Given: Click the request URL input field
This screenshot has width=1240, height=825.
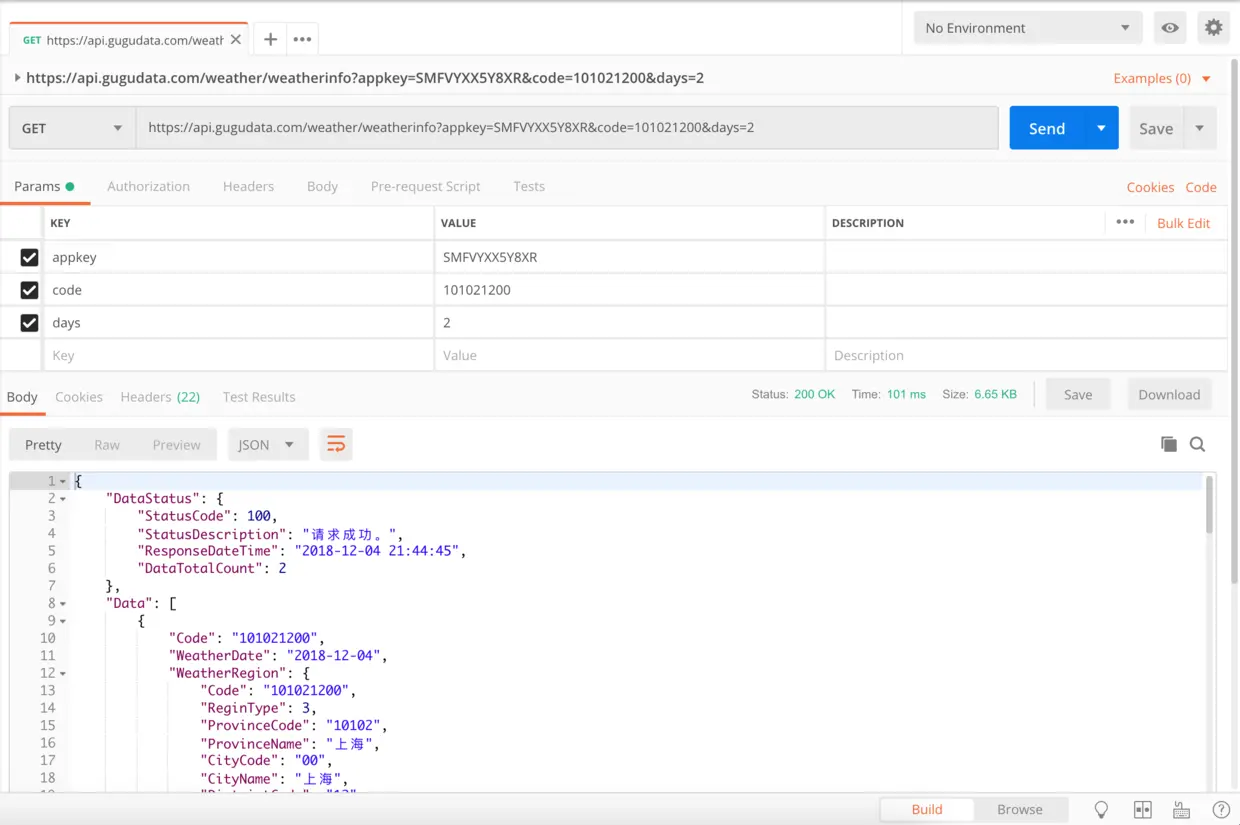Looking at the screenshot, I should pos(567,128).
